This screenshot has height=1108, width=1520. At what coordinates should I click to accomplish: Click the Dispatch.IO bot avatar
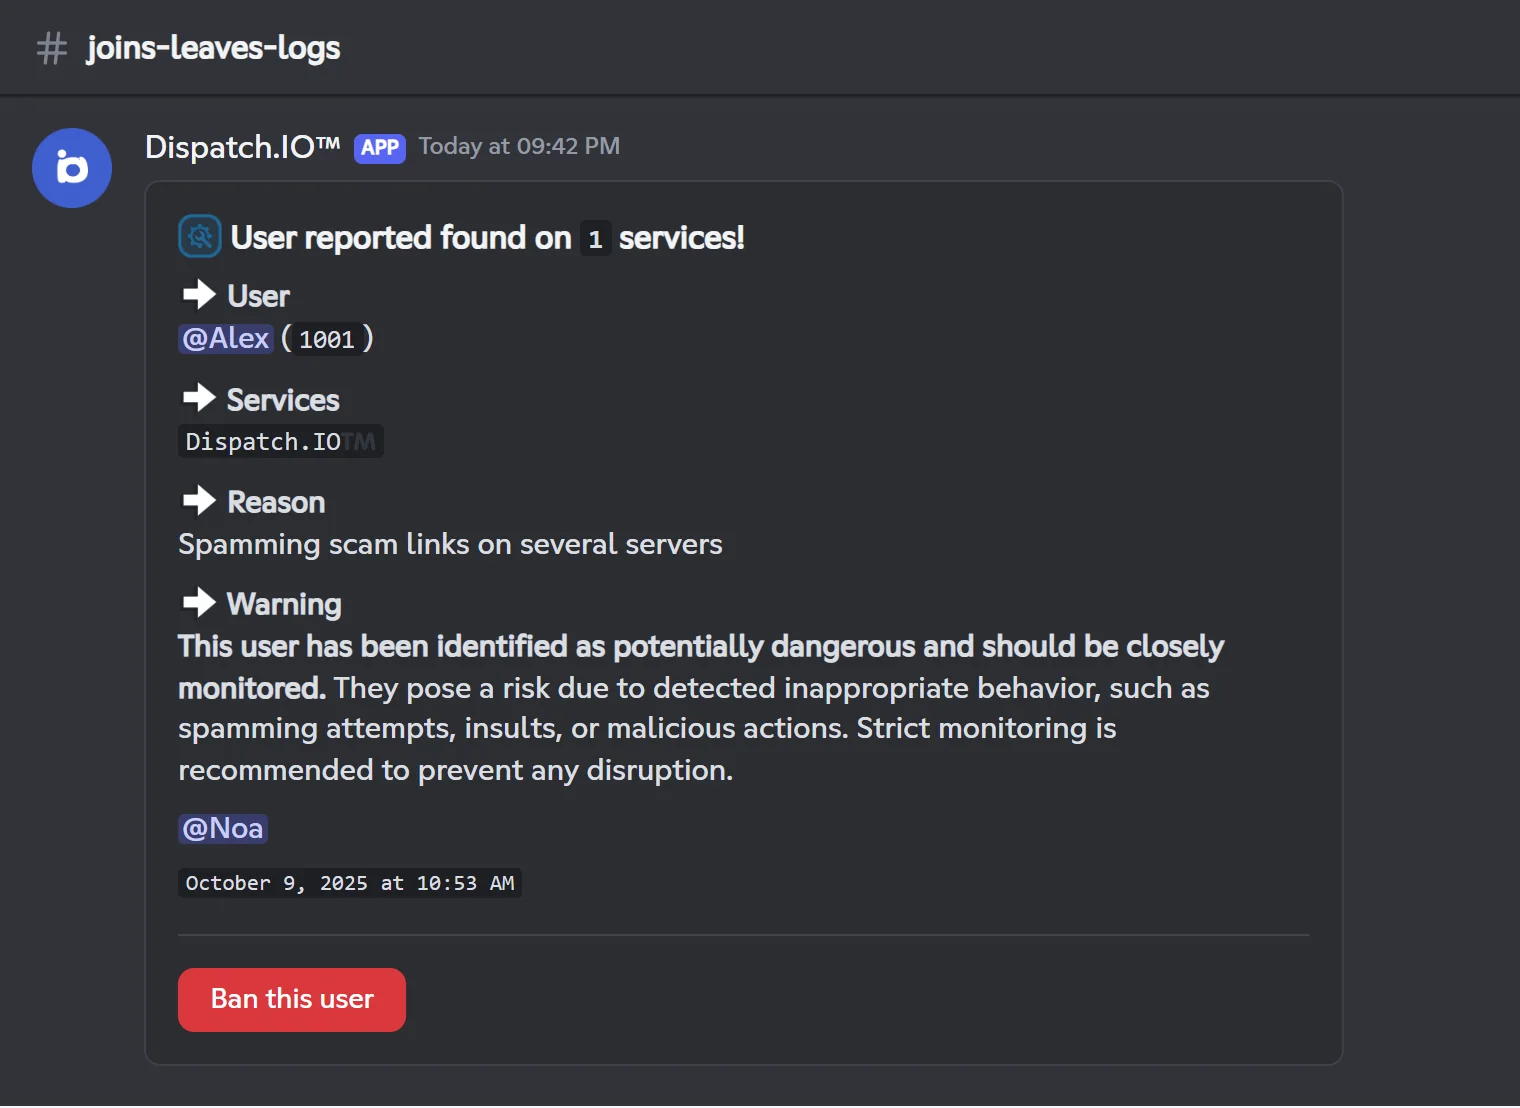pos(72,168)
